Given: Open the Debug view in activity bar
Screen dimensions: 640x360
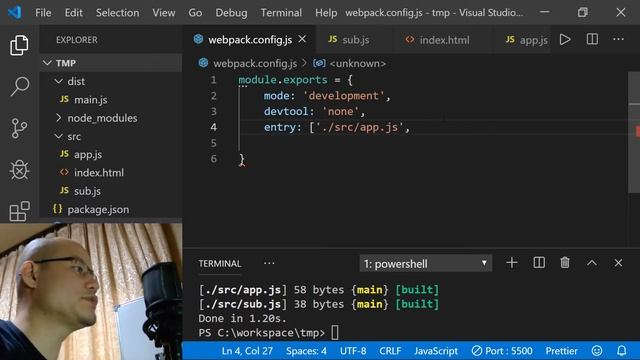Looking at the screenshot, I should (x=19, y=169).
